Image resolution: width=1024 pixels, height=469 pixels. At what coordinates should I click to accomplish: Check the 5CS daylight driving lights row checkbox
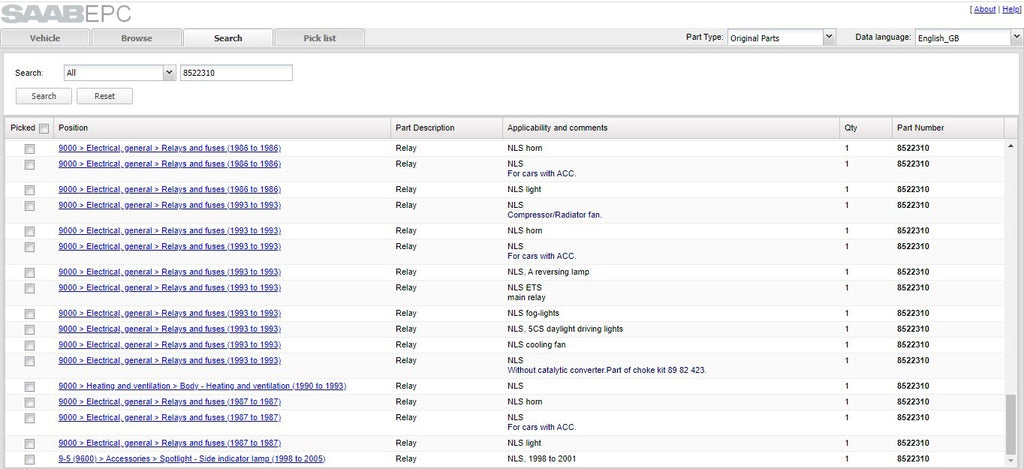[29, 329]
